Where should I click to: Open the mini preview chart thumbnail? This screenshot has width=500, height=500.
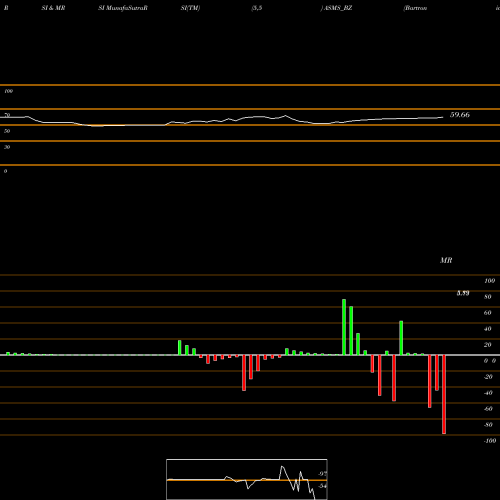pyautogui.click(x=247, y=479)
